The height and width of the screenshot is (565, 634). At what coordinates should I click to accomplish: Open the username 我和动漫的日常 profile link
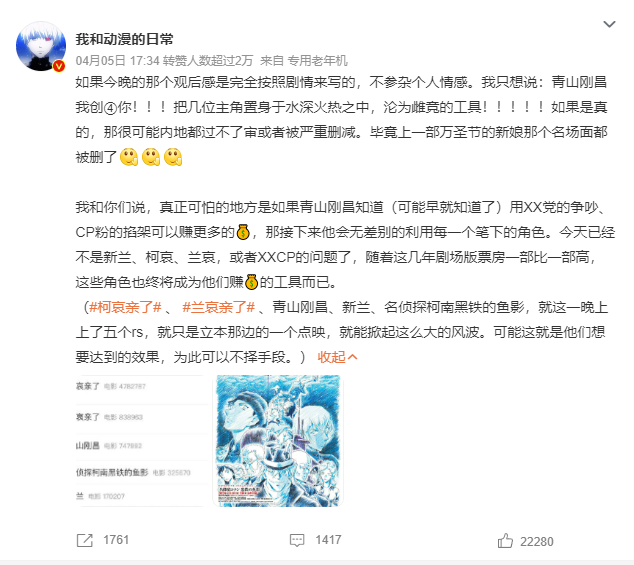click(124, 39)
